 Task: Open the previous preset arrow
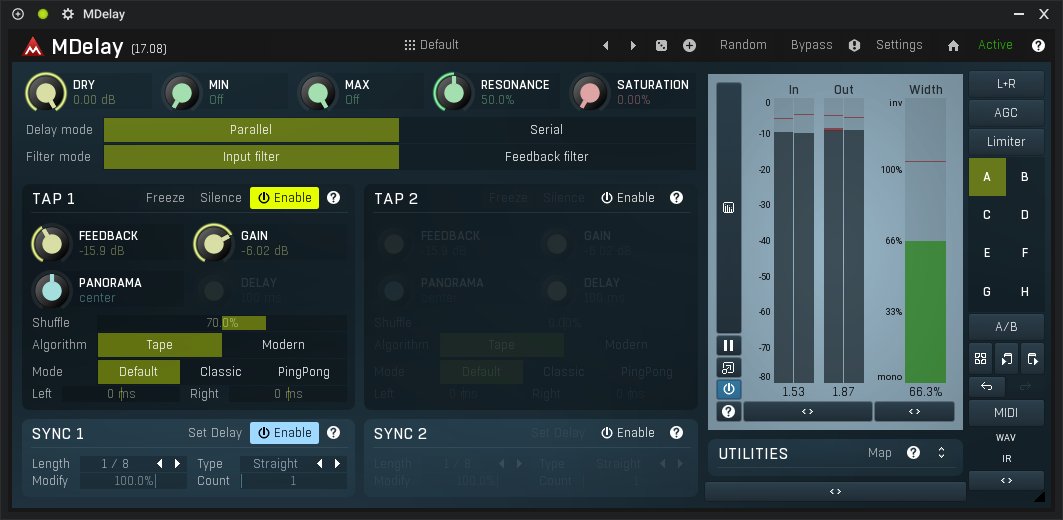click(605, 45)
